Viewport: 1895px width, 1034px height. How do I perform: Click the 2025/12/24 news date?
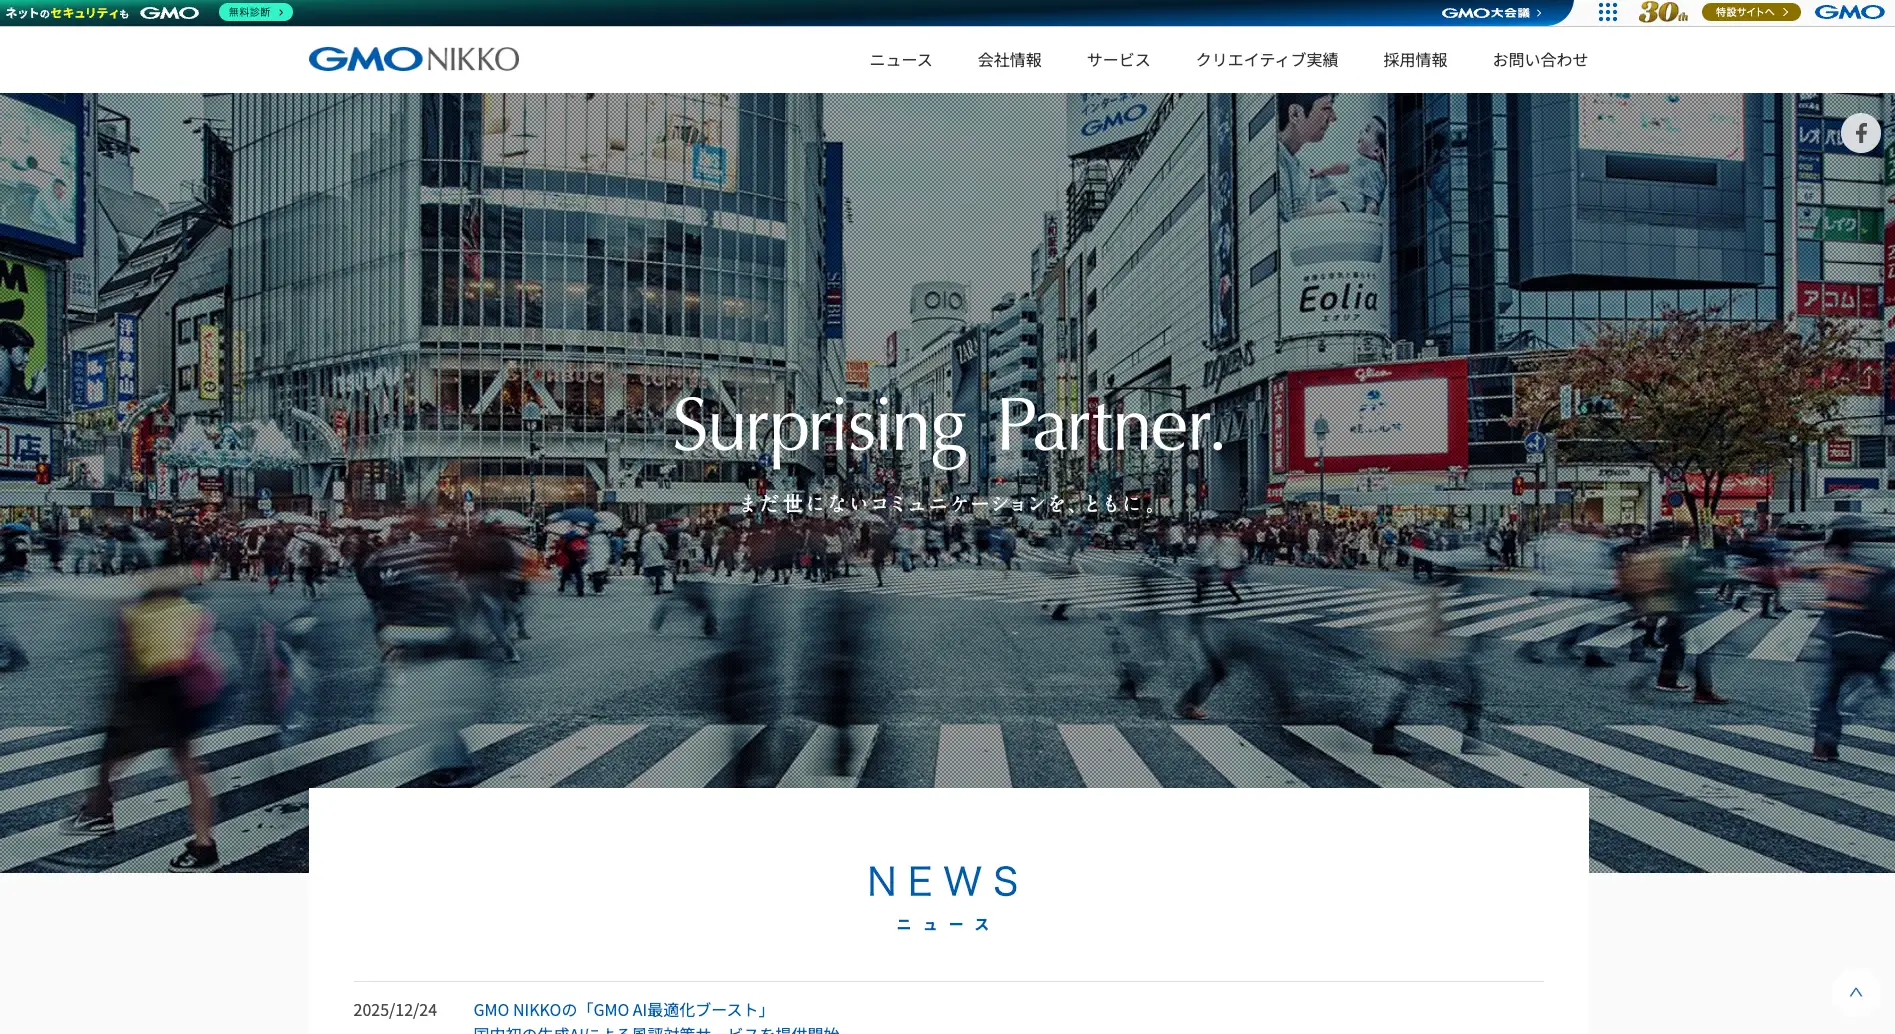395,1010
